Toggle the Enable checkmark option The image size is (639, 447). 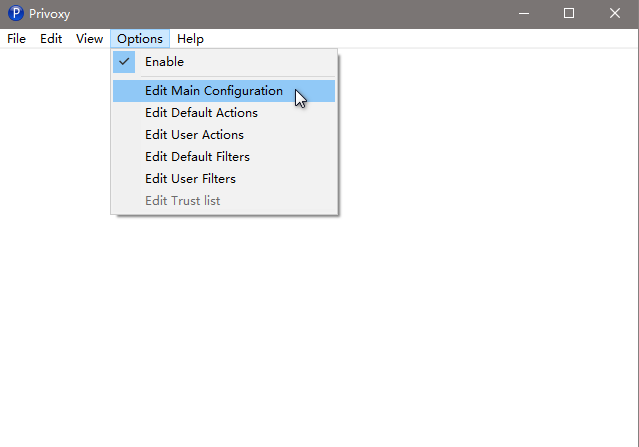pyautogui.click(x=224, y=62)
